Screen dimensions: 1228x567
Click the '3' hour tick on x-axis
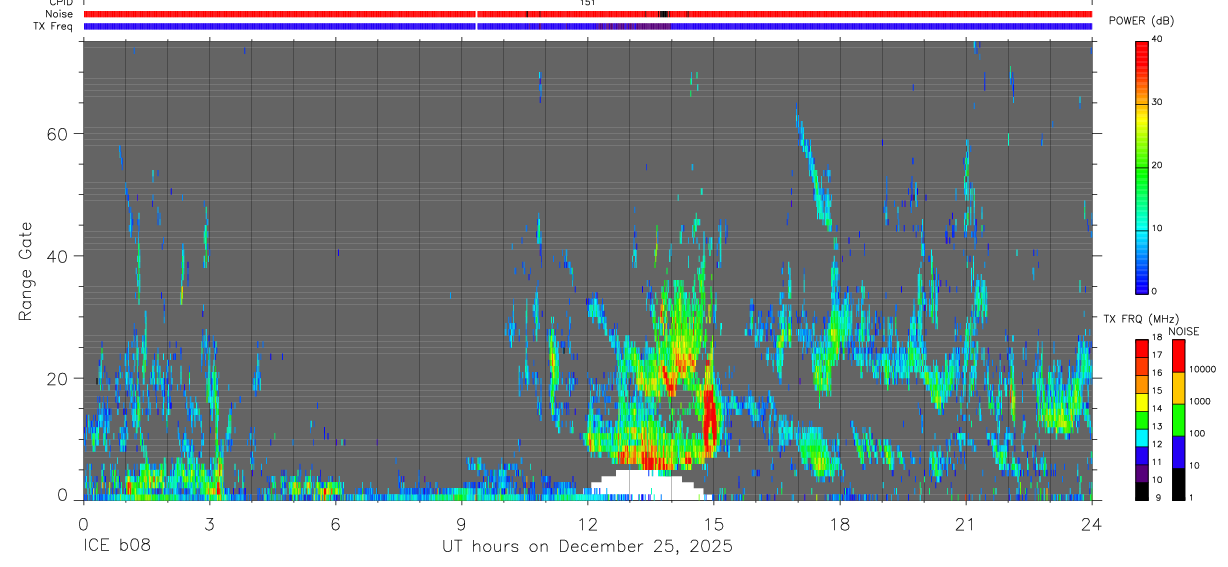209,523
